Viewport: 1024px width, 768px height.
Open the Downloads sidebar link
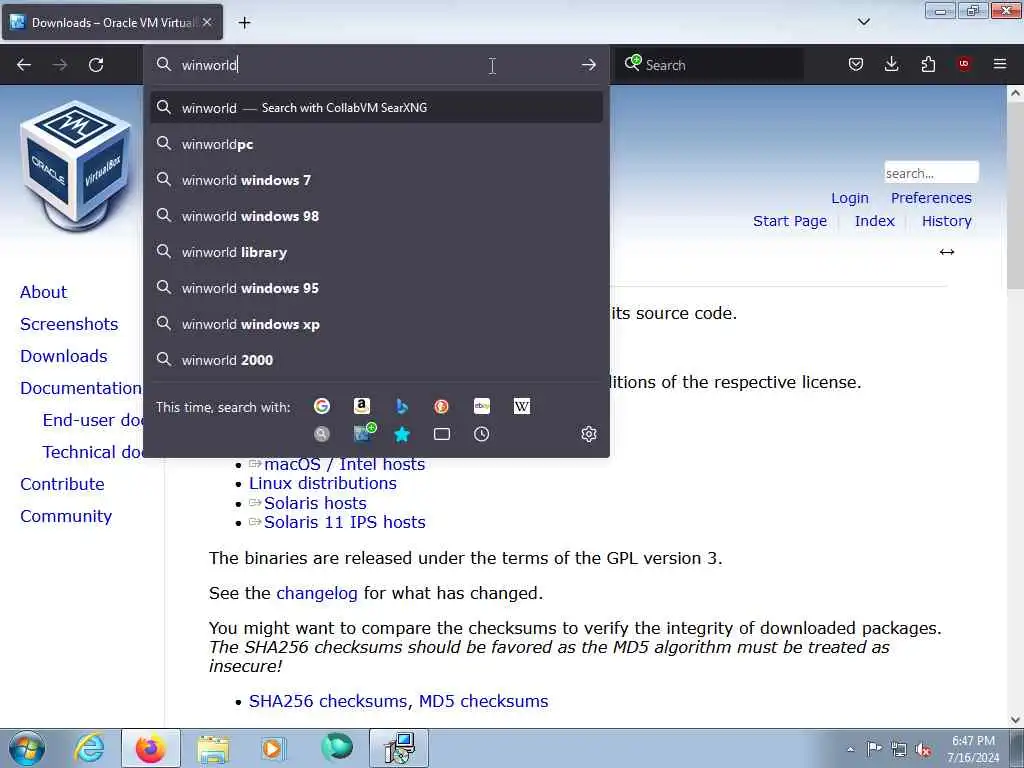click(x=64, y=356)
